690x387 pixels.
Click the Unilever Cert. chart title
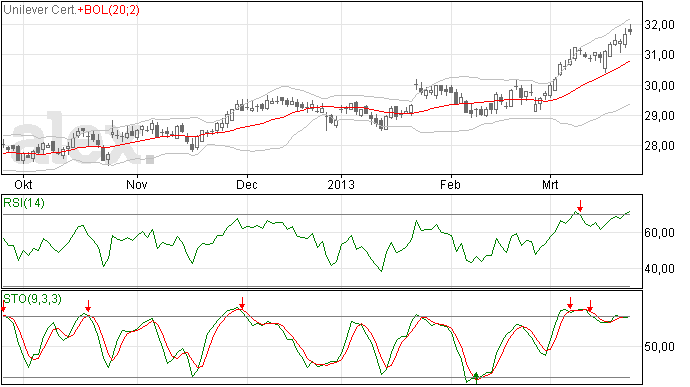[x=40, y=10]
